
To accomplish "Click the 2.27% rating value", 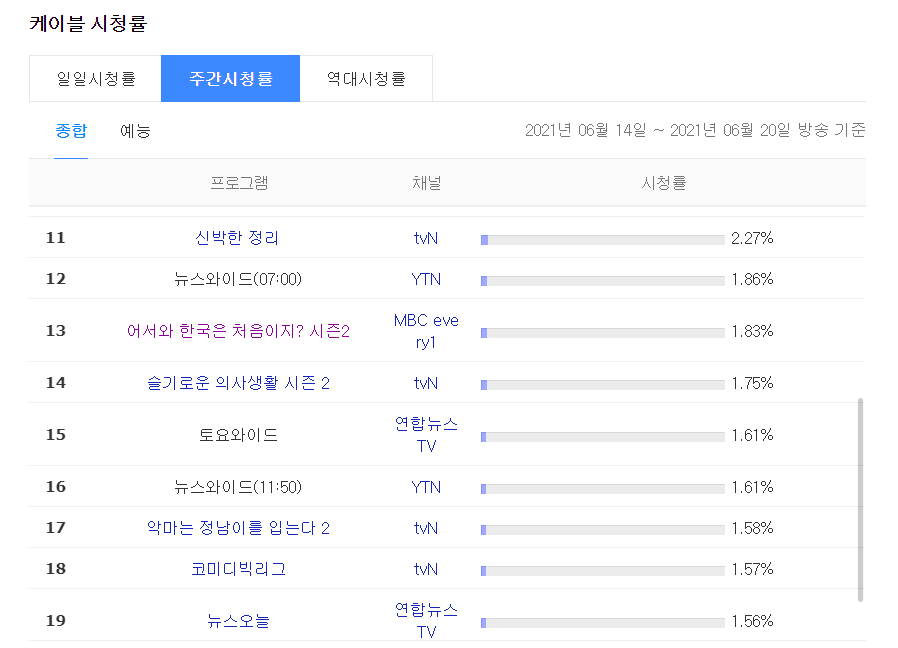I will pos(752,238).
